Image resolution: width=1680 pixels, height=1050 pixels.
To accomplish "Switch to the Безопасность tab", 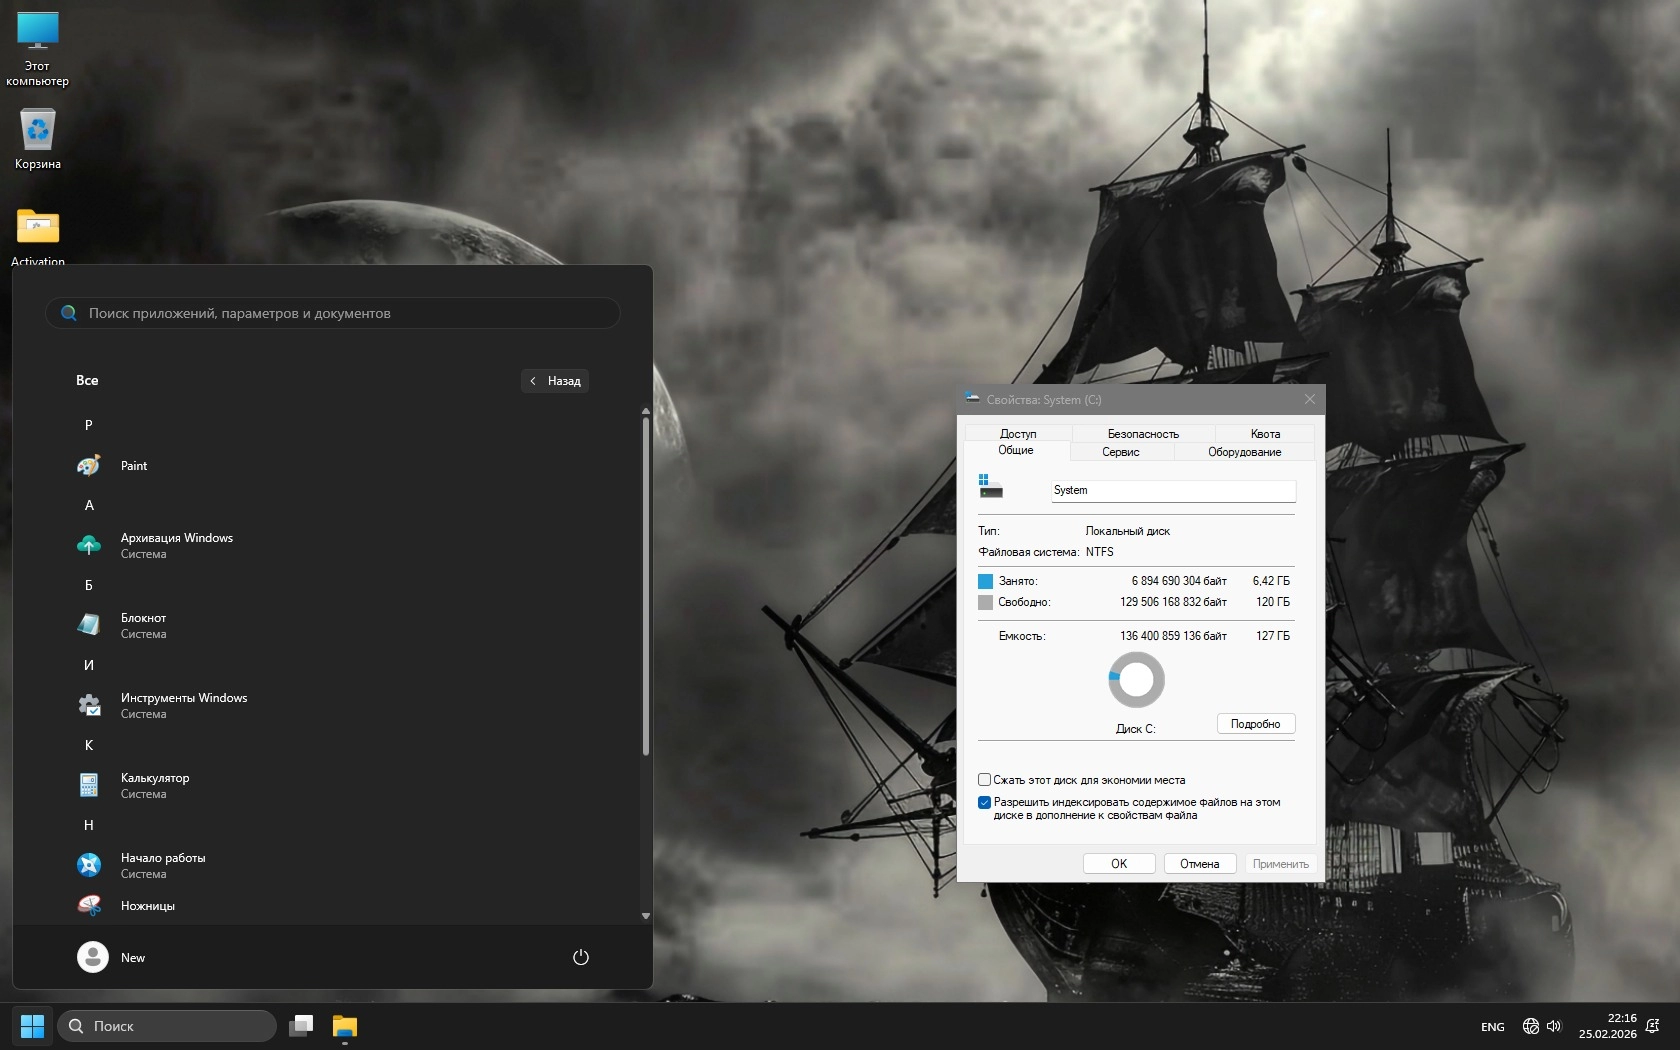I will point(1143,434).
